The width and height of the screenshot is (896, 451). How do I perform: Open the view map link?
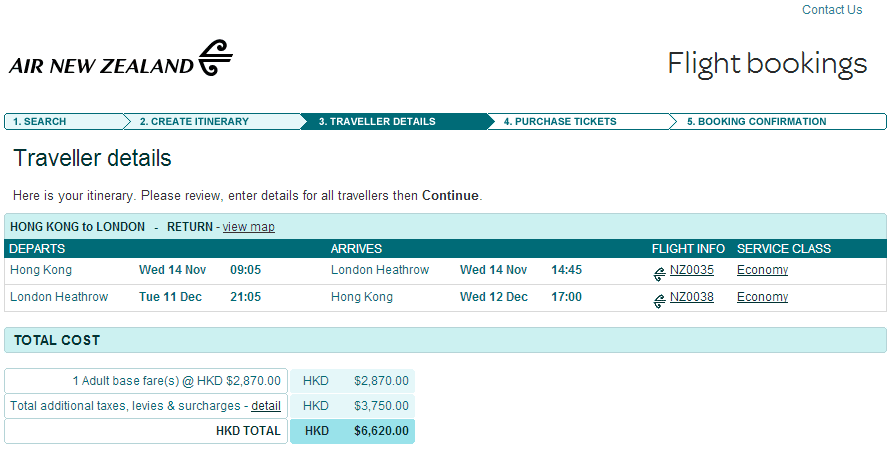coord(248,227)
